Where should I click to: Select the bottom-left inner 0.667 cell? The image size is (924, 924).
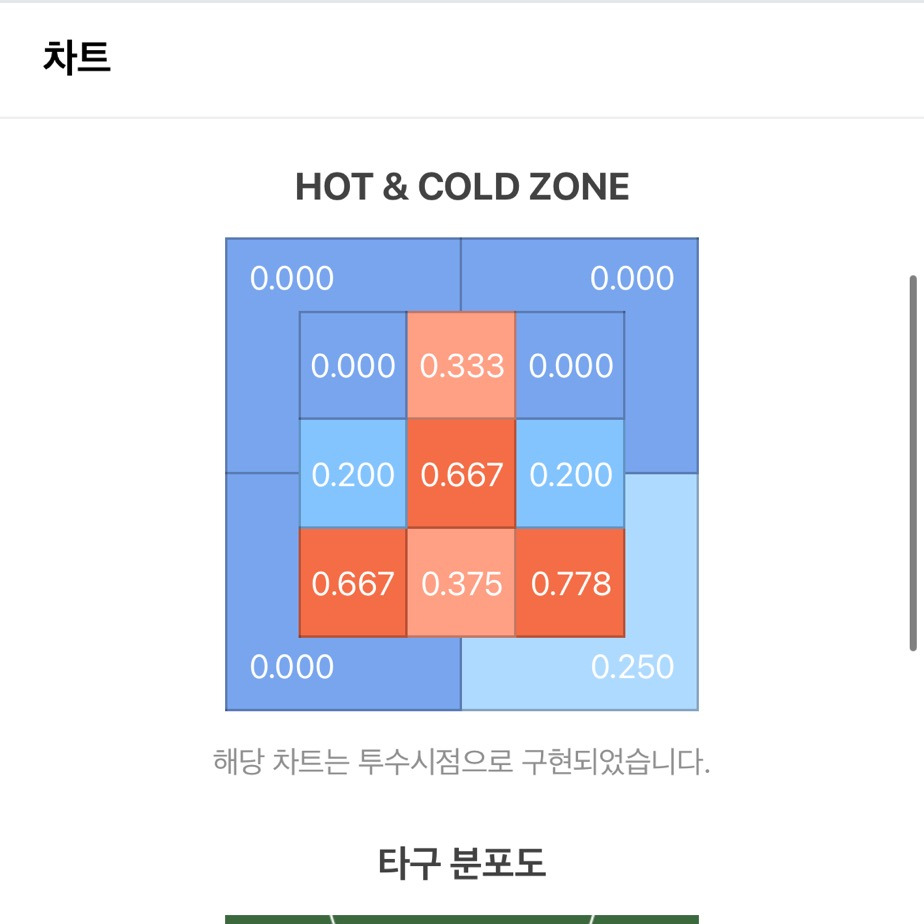tap(353, 583)
